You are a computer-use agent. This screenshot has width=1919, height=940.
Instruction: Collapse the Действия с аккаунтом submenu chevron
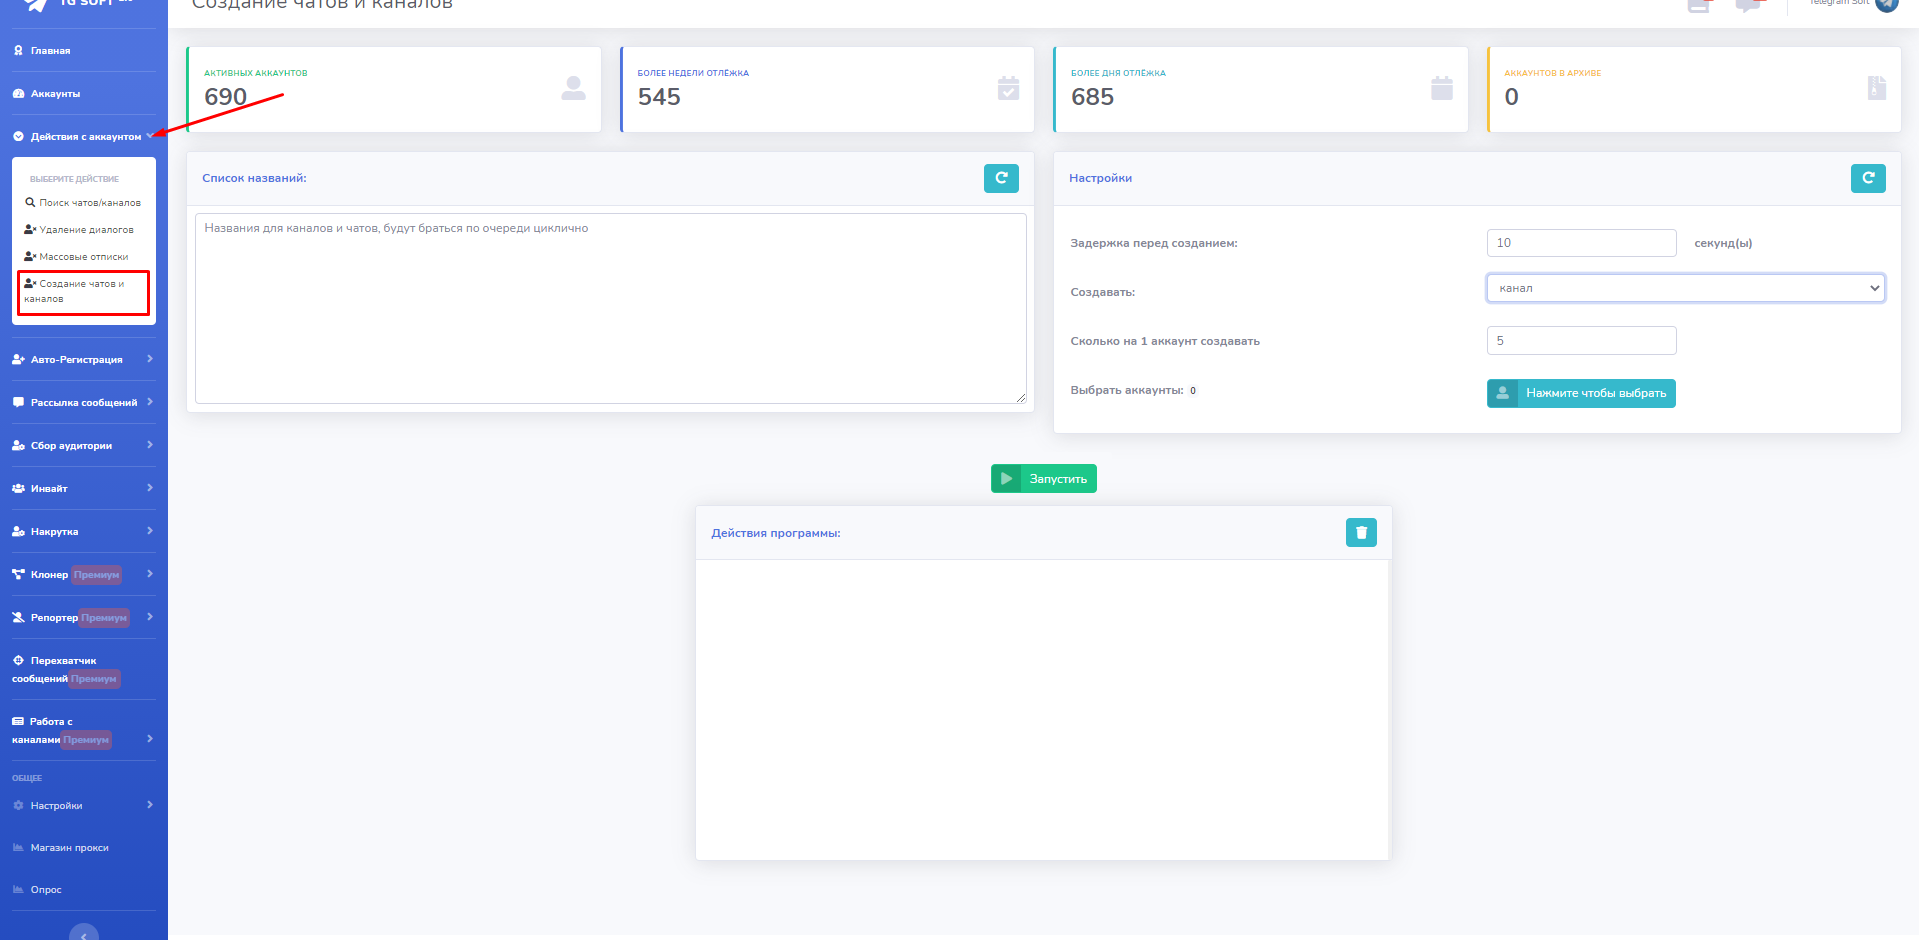tap(149, 136)
